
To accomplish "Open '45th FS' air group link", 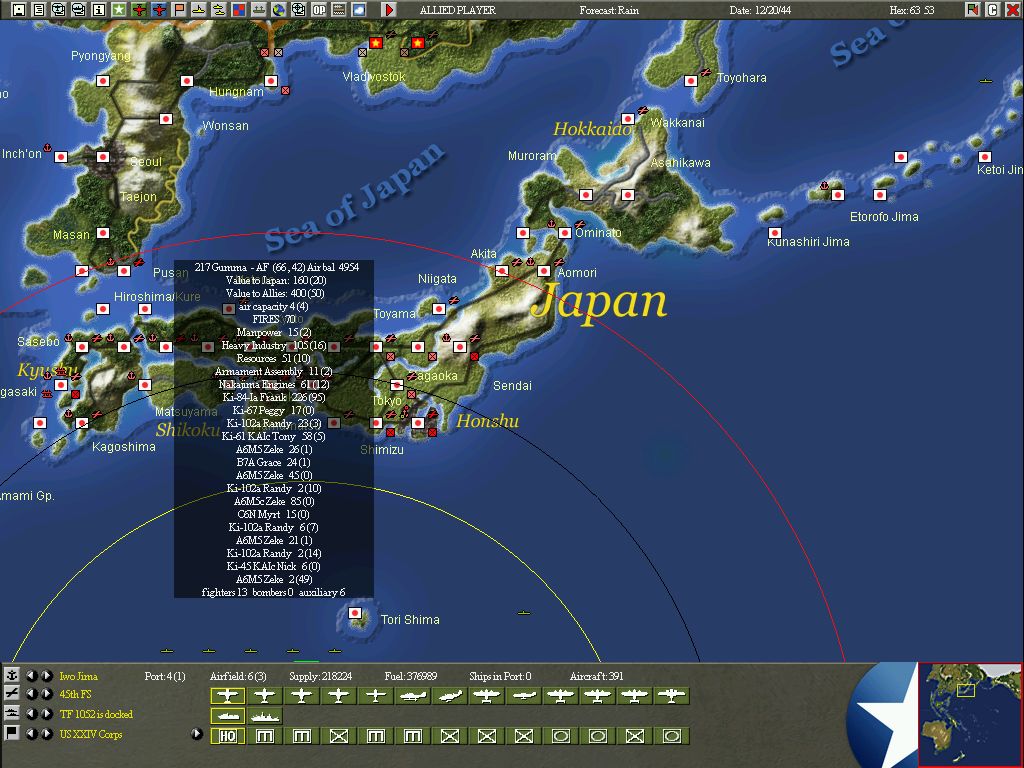I will (75, 694).
